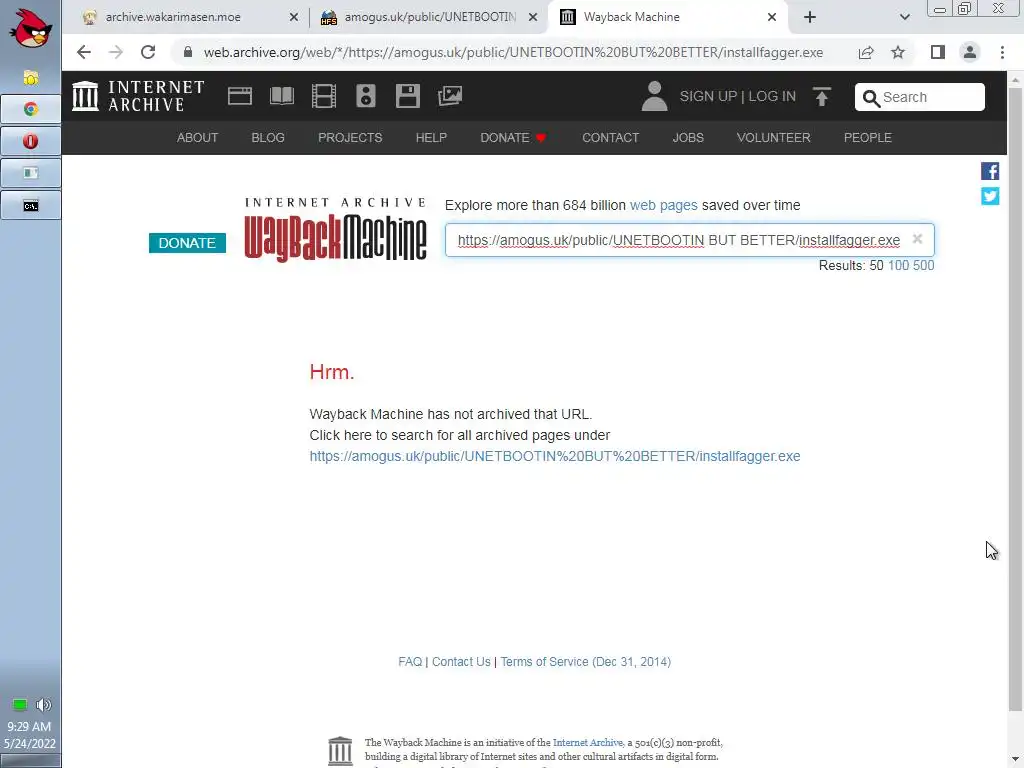Image resolution: width=1024 pixels, height=768 pixels.
Task: Click the LOG IN link
Action: coord(772,97)
